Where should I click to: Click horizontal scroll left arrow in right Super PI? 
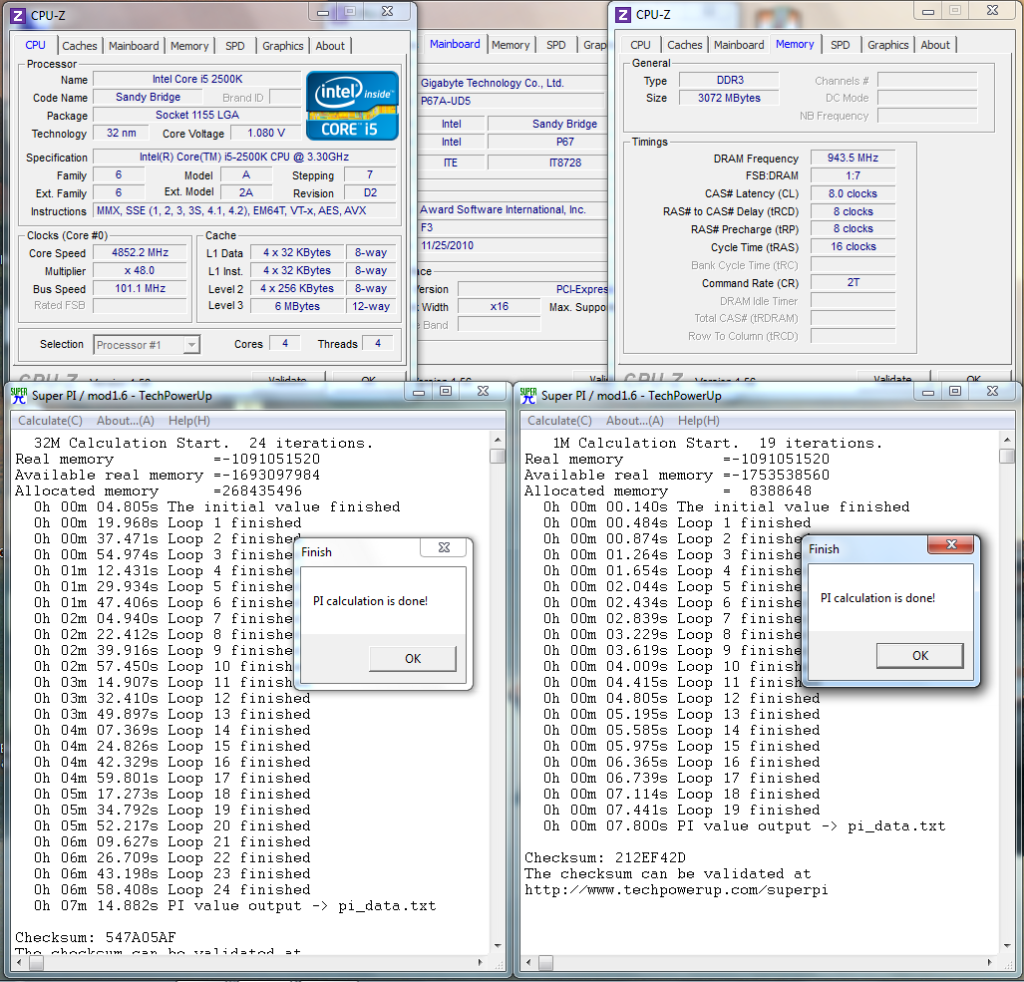[x=529, y=962]
